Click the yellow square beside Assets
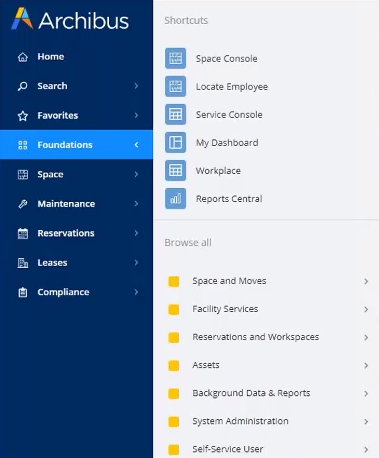The width and height of the screenshot is (379, 458). pyautogui.click(x=174, y=365)
